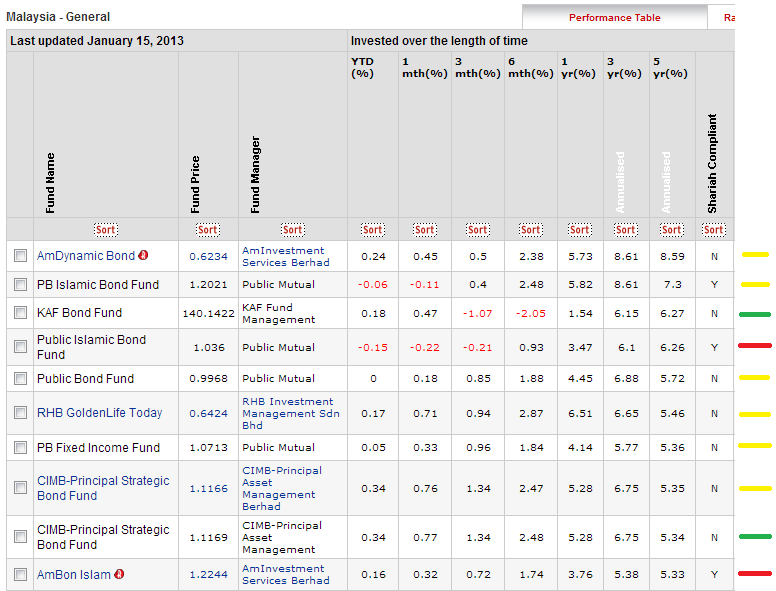Tick the checkbox for AmDynamic Bond
776x591 pixels.
[x=20, y=256]
